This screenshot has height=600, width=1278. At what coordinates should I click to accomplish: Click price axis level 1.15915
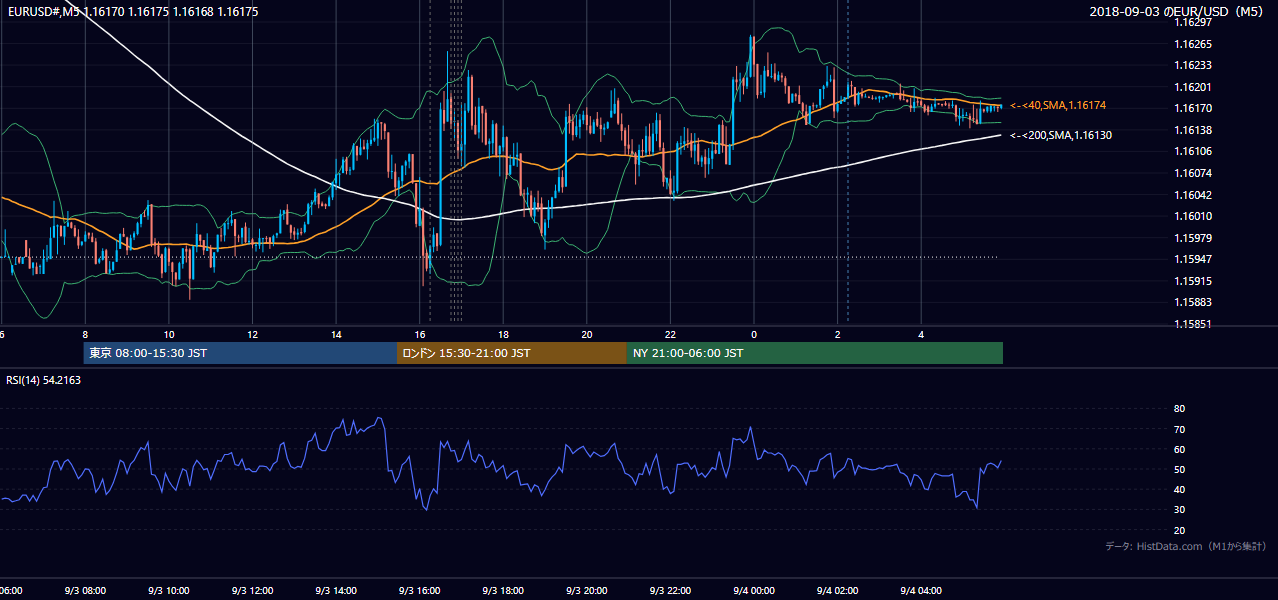1192,281
